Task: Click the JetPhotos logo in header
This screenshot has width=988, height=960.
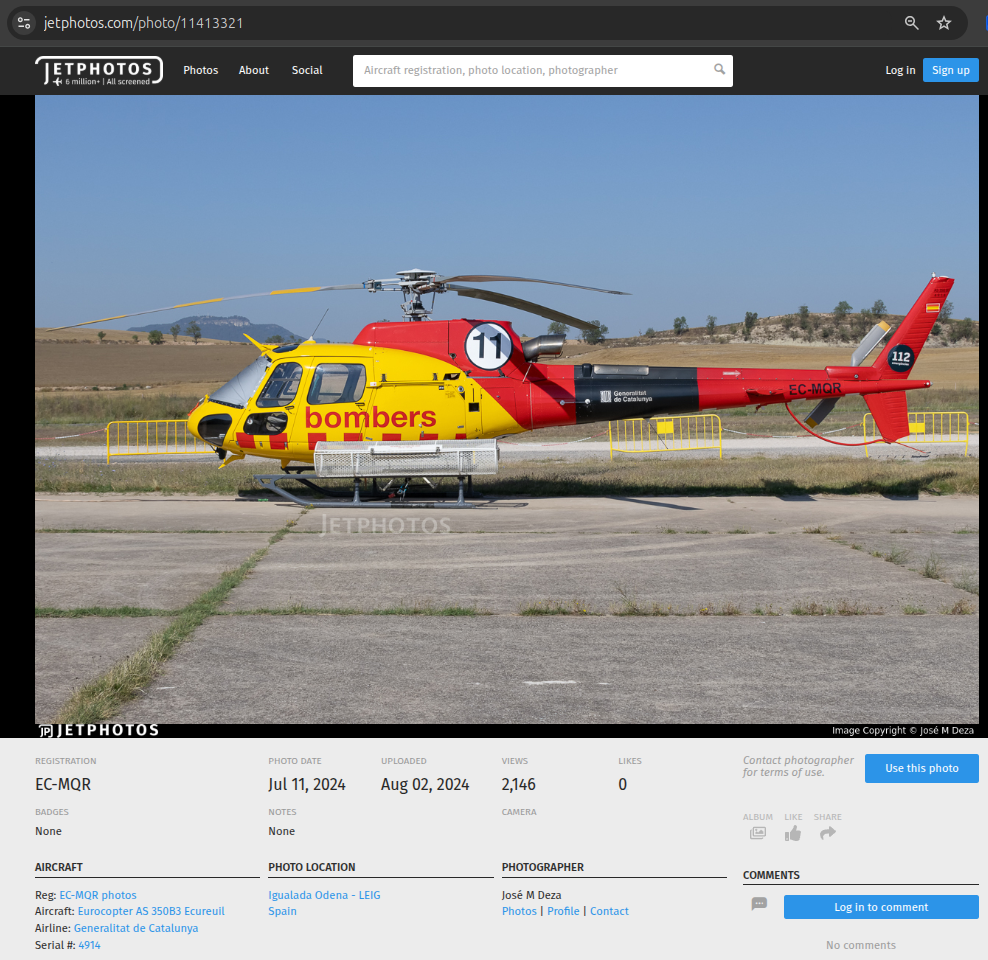Action: (x=98, y=71)
